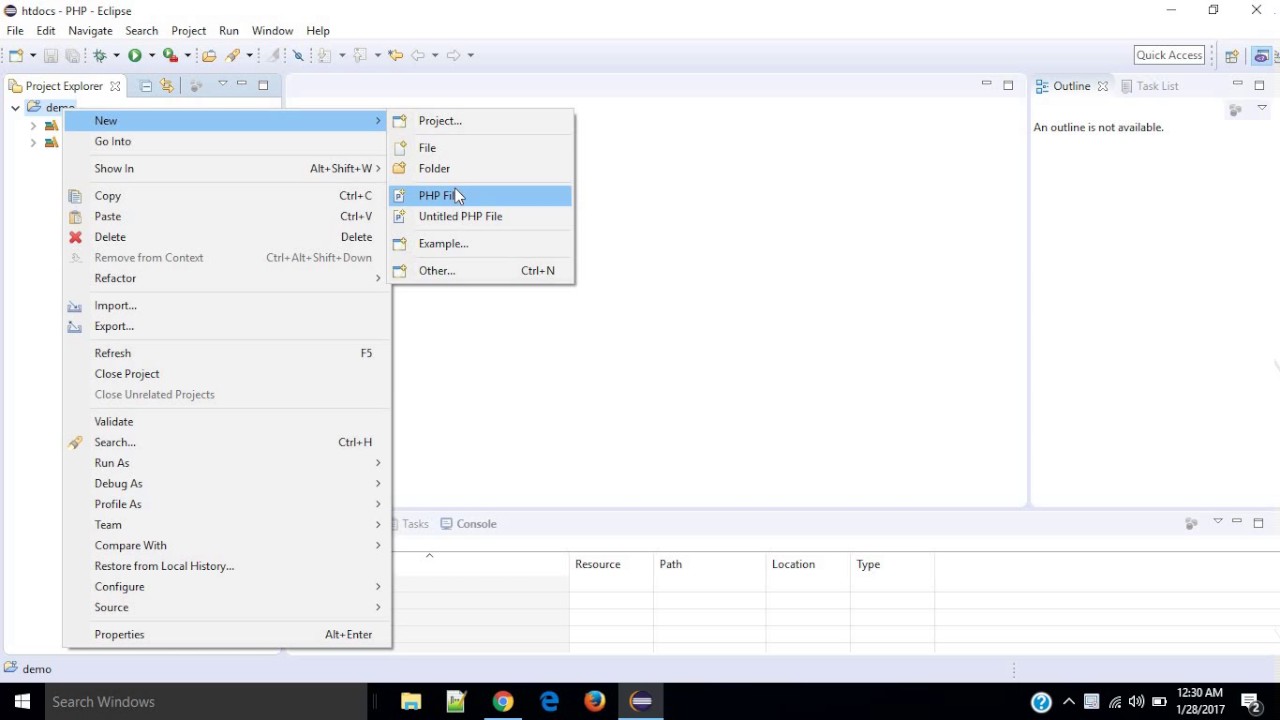1280x720 pixels.
Task: Open the Run dropdown arrow in toolbar
Action: [x=151, y=55]
